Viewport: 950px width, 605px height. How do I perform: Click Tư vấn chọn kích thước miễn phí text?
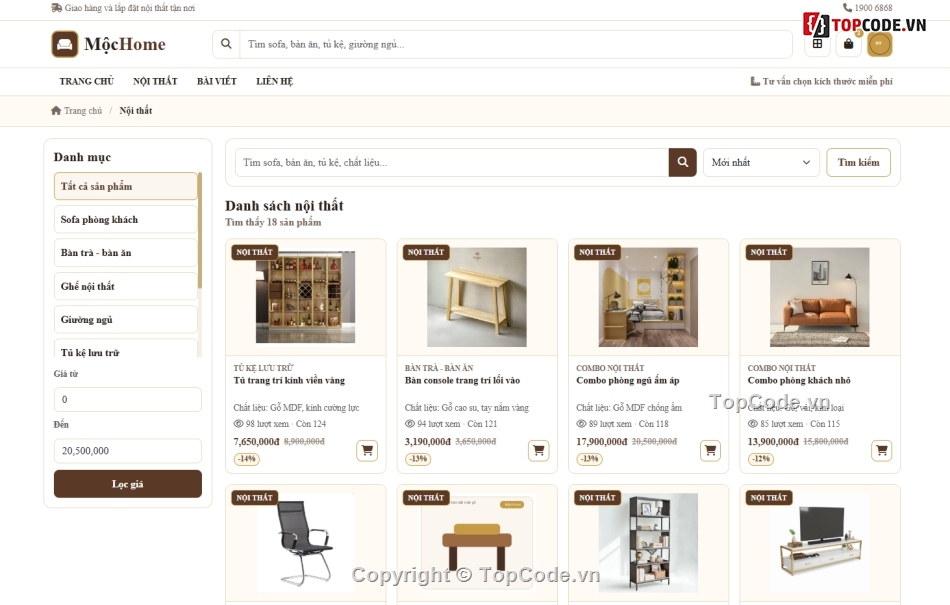828,81
